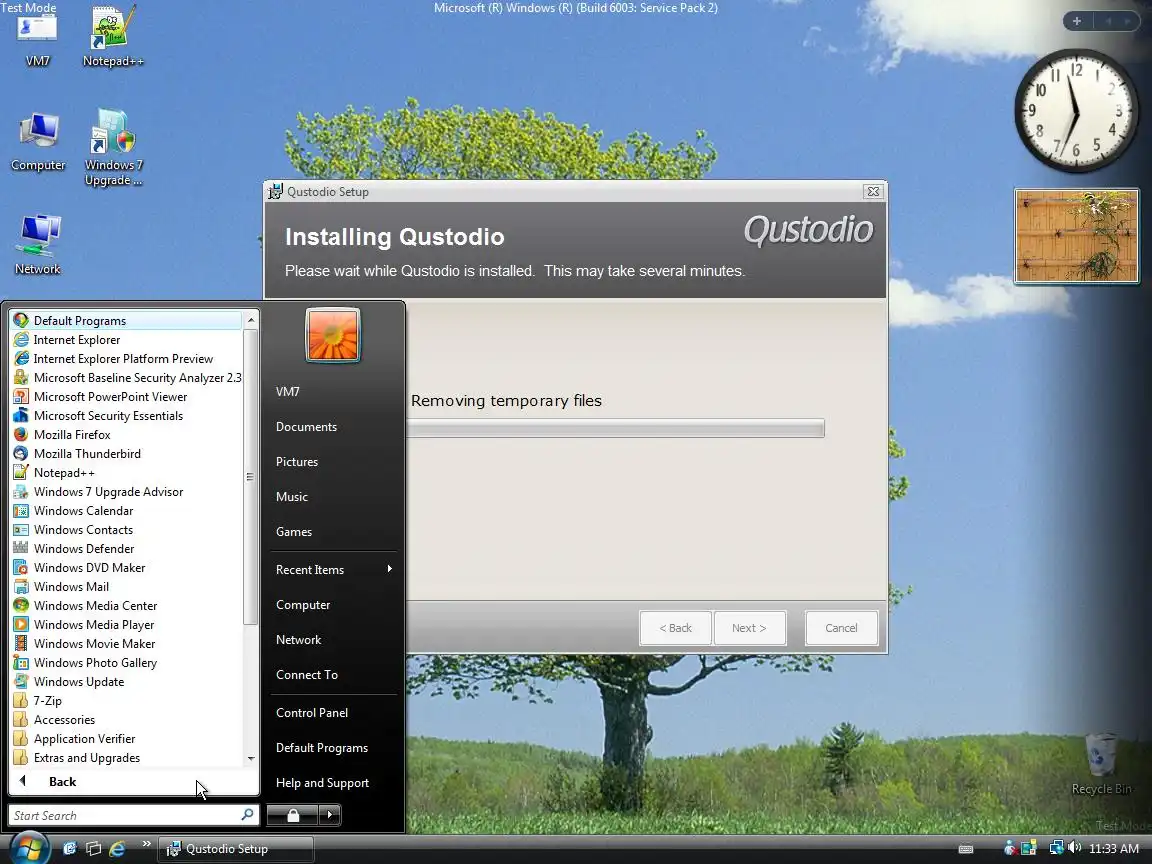Screen dimensions: 1152x864
Task: Launch Windows Media Player
Action: point(126,625)
